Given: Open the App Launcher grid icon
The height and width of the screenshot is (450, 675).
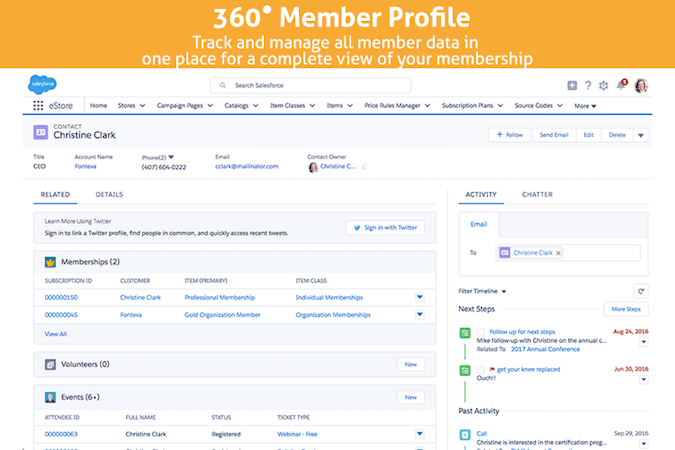Looking at the screenshot, I should (x=40, y=105).
